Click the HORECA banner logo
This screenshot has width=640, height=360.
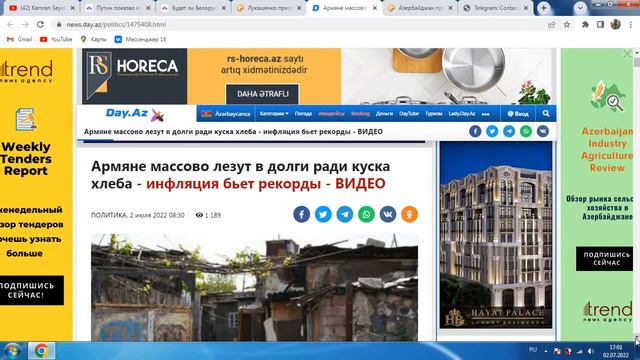134,76
